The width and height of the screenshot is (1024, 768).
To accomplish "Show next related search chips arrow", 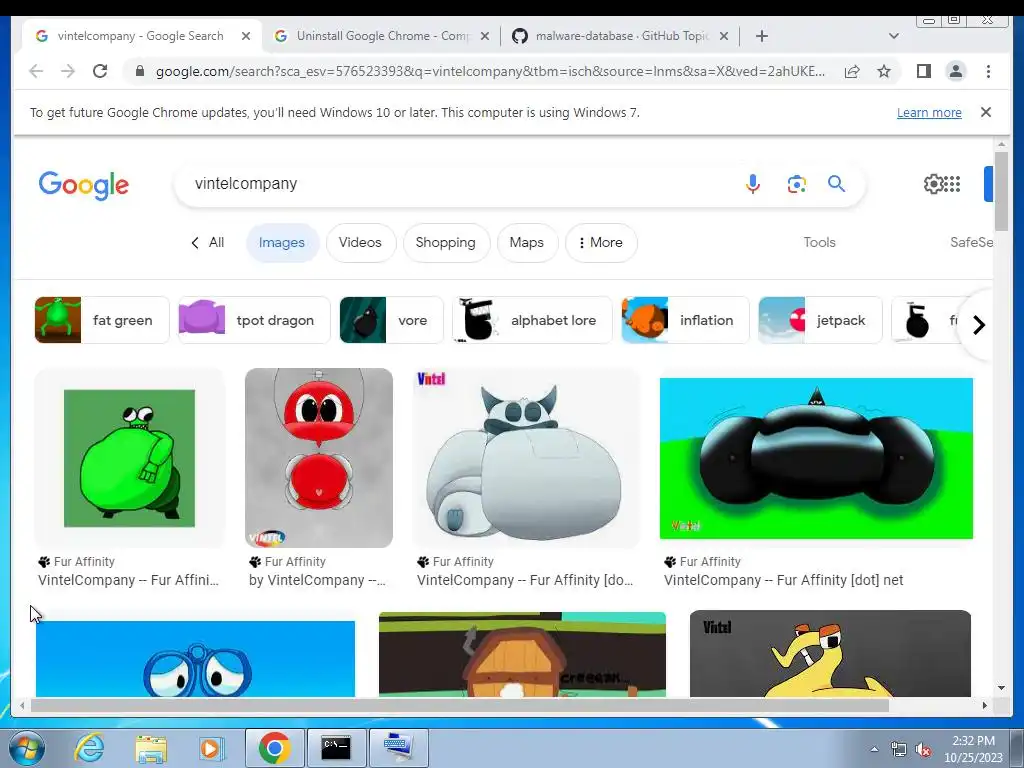I will (978, 325).
